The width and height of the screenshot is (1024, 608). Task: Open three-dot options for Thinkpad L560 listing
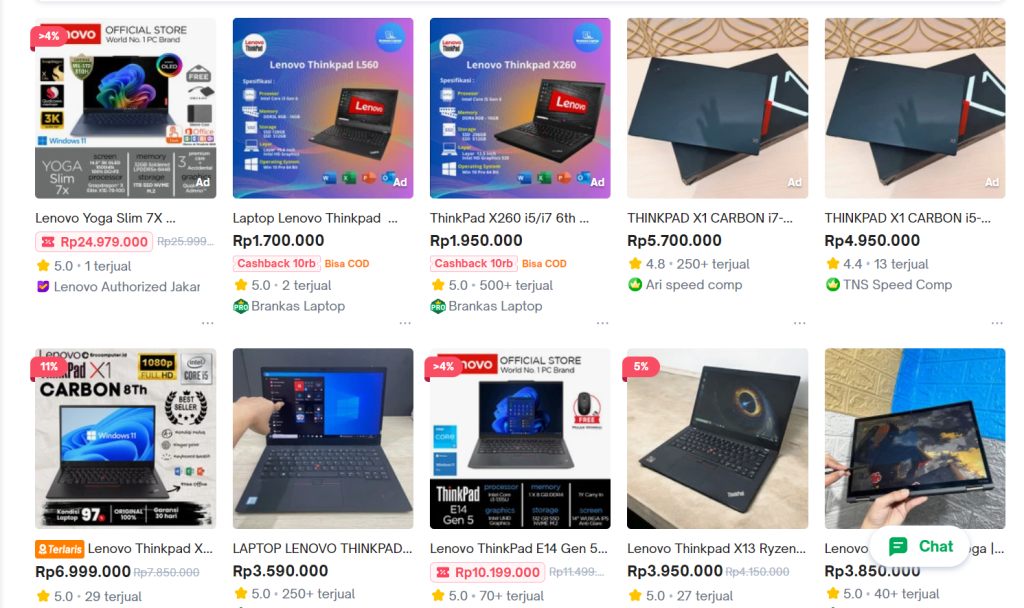click(x=405, y=323)
